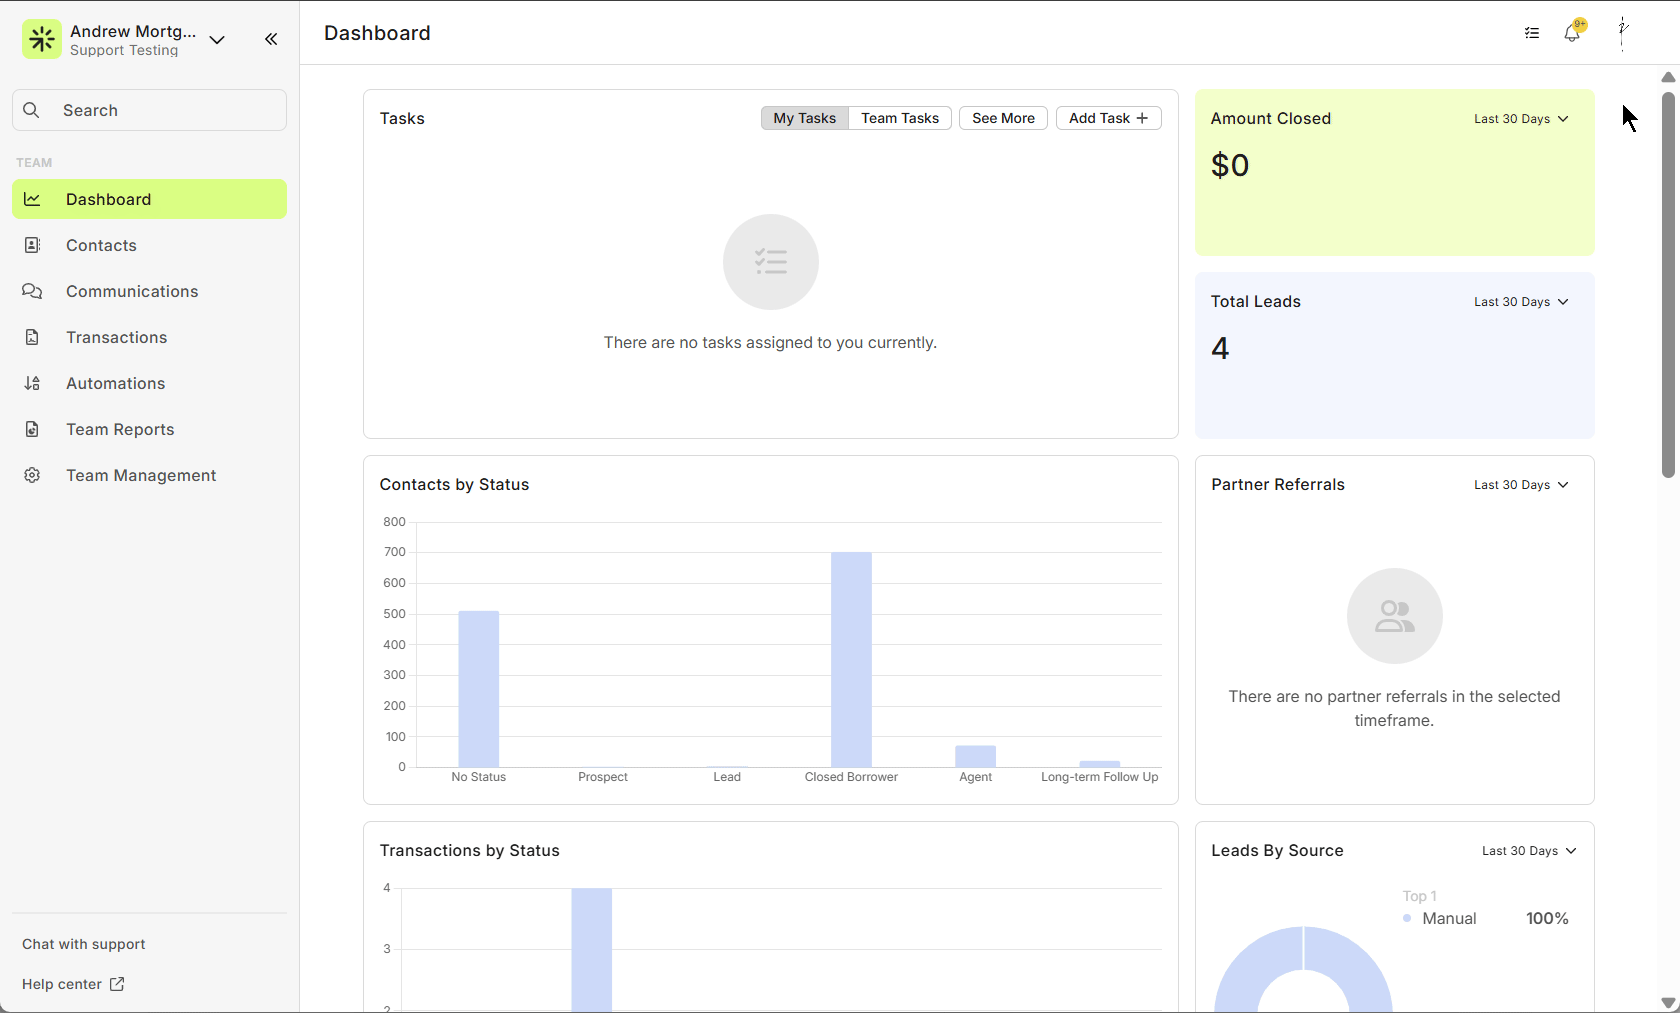
Task: Click the "Contacts by Status" heading
Action: tap(454, 484)
